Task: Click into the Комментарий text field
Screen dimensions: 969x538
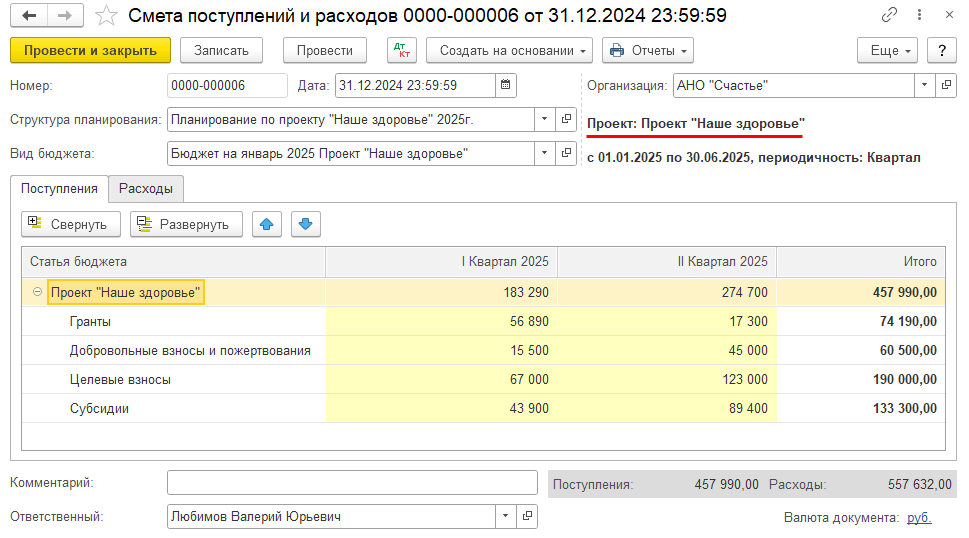Action: click(x=352, y=483)
